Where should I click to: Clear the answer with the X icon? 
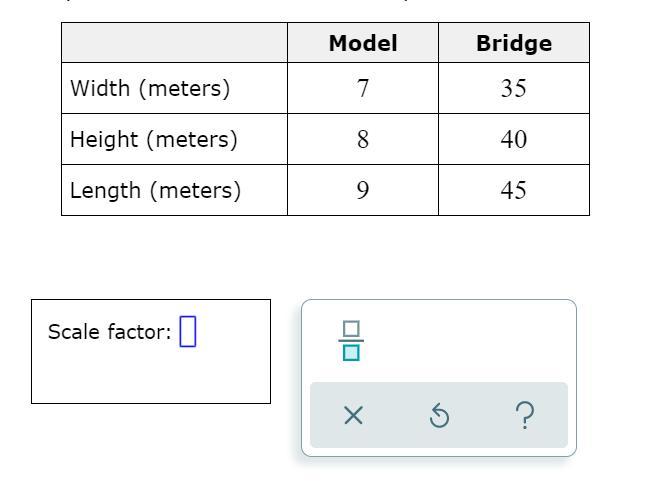[353, 415]
